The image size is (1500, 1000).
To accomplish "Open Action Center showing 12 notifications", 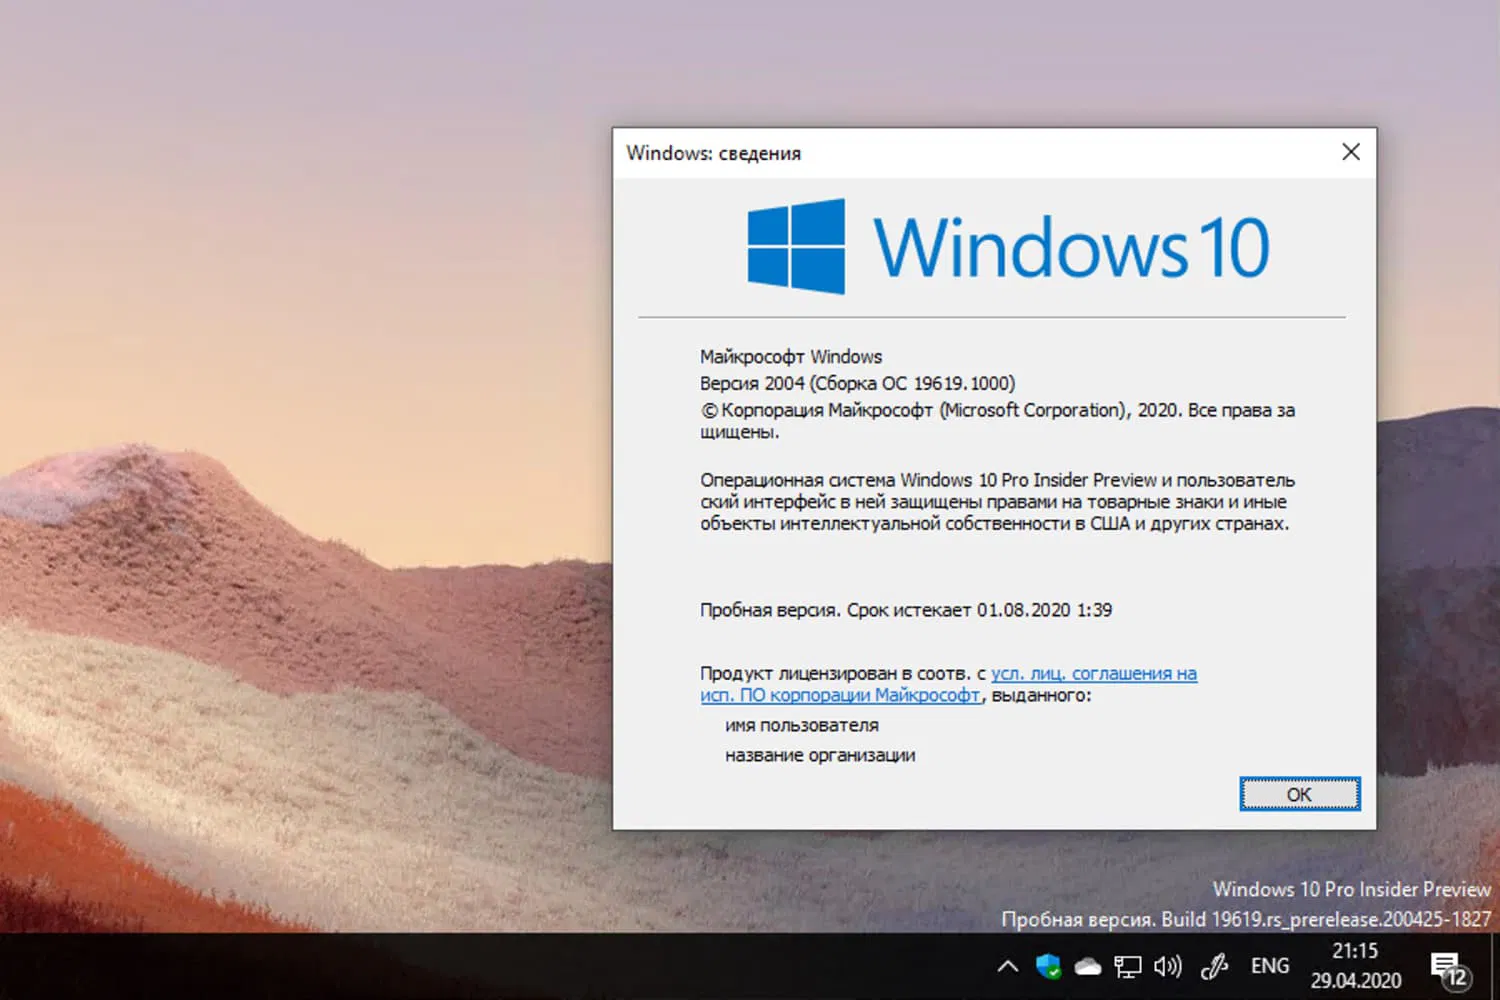I will [x=1447, y=965].
